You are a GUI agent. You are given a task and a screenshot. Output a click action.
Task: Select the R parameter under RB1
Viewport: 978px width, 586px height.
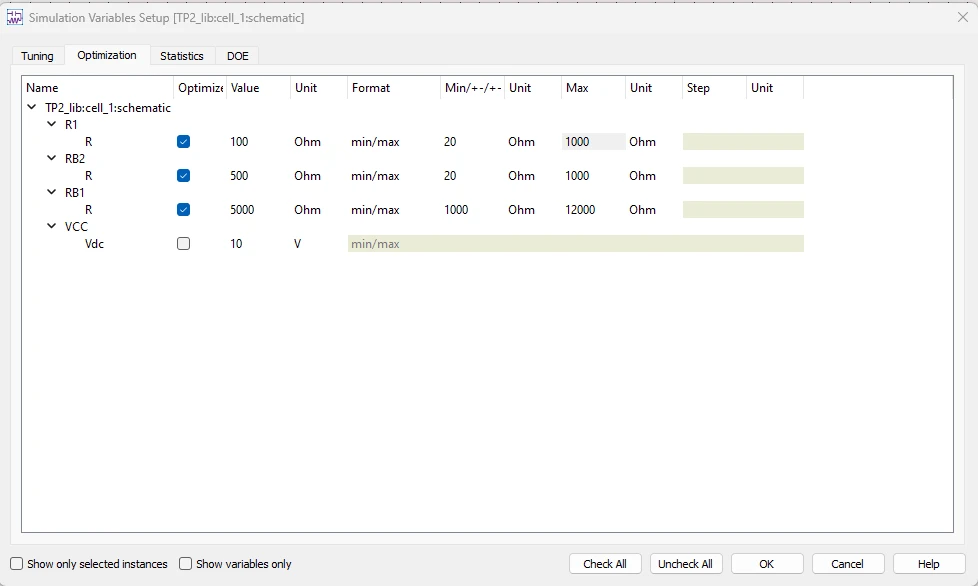(89, 209)
